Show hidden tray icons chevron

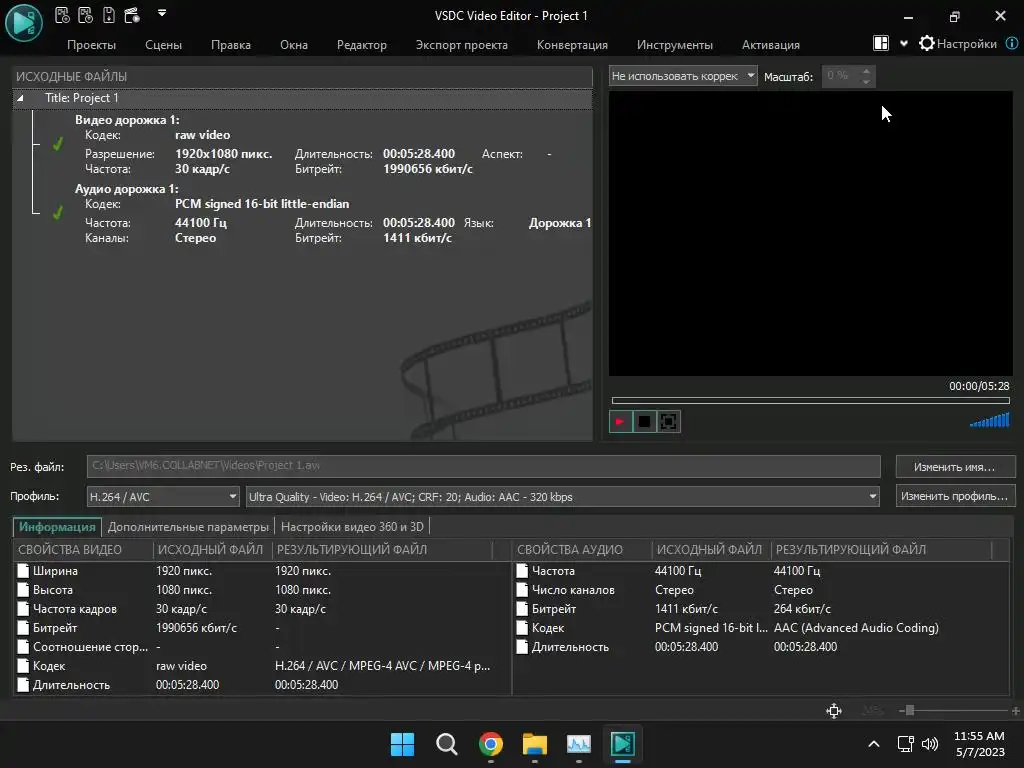click(874, 744)
